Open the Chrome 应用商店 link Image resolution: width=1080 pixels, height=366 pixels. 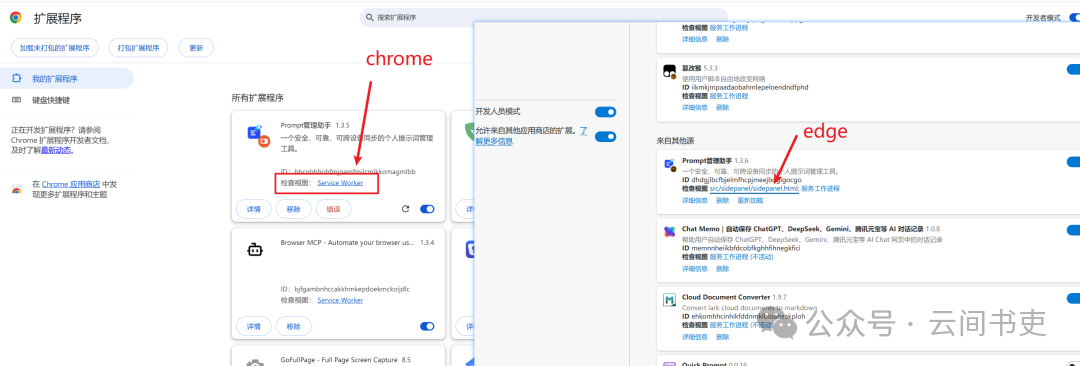[70, 184]
